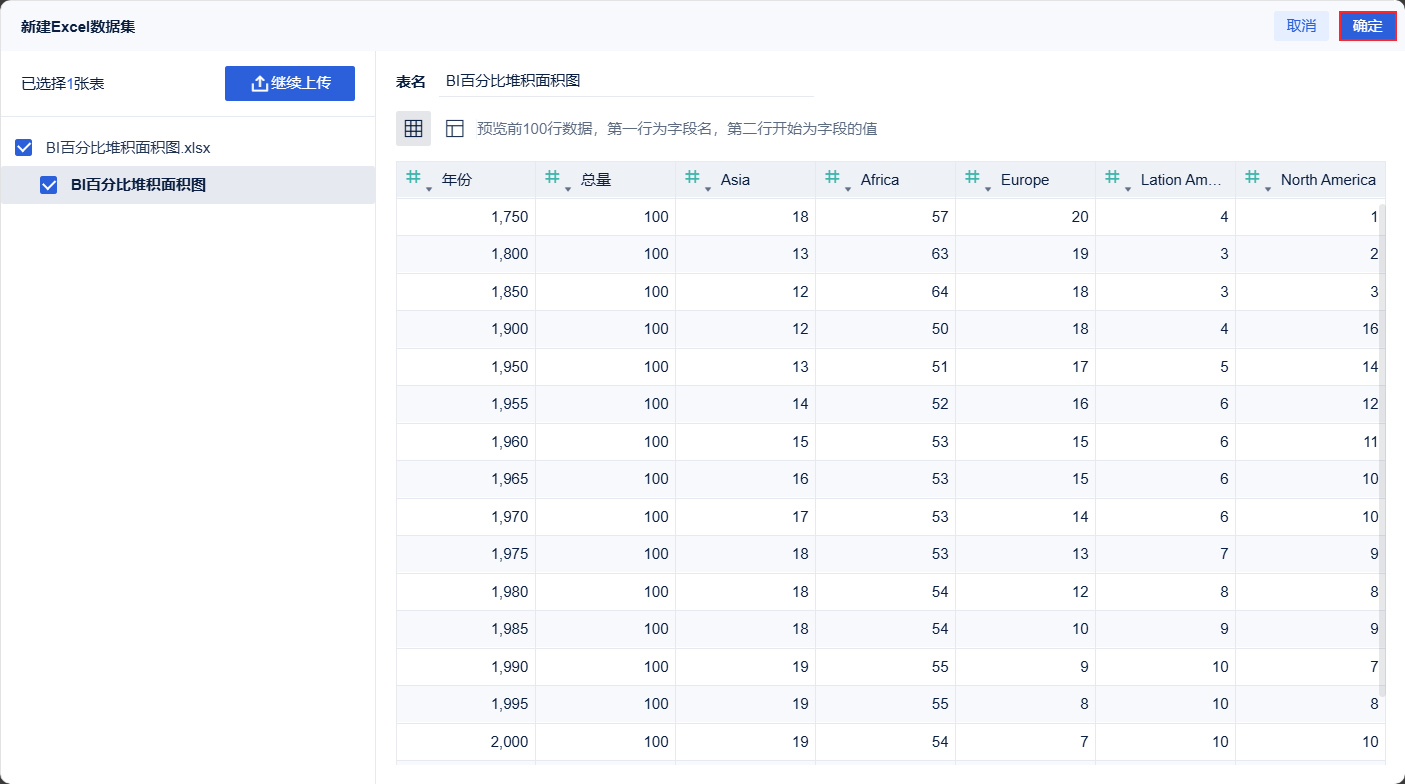
Task: Click the number type icon for 年份
Action: pyautogui.click(x=413, y=178)
